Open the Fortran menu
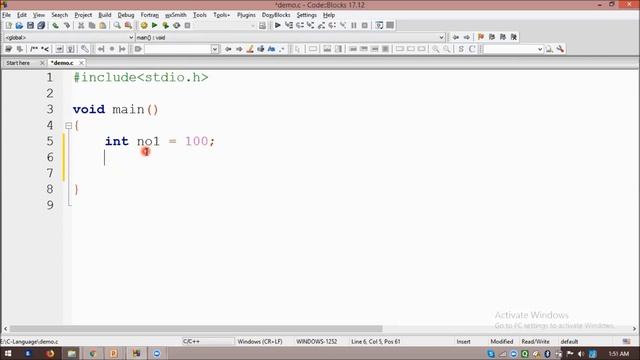This screenshot has width=640, height=360. click(x=150, y=15)
